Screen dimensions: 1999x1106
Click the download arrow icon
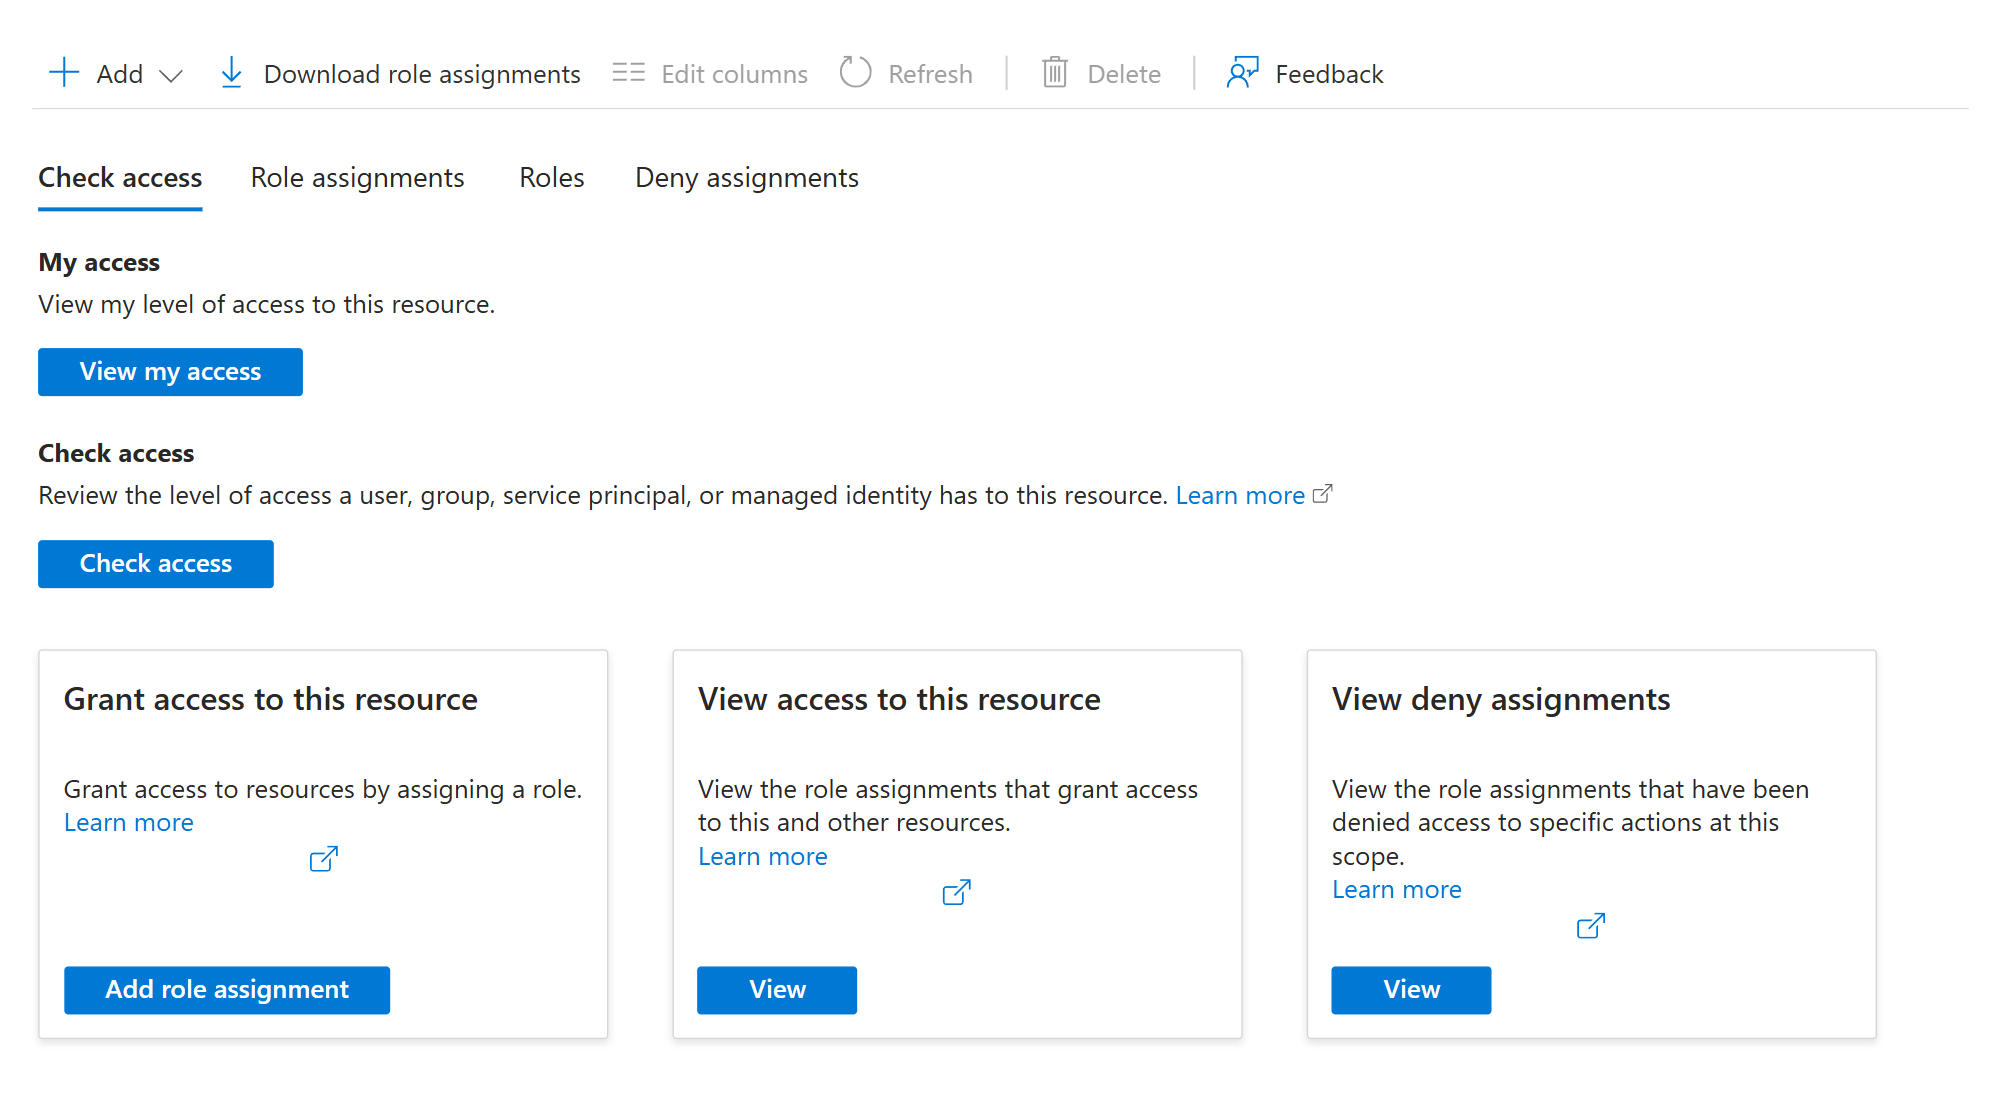[231, 73]
